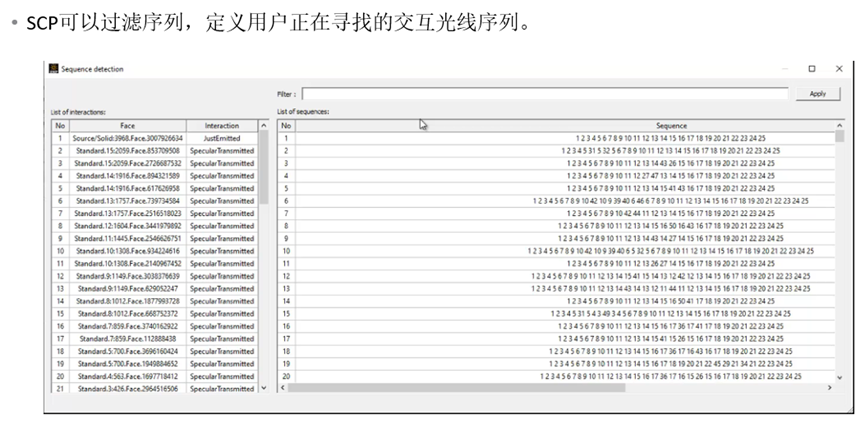Select Standard.9:1149.Face.3038376639 row
Screen dimensions: 865x424
(x=154, y=276)
